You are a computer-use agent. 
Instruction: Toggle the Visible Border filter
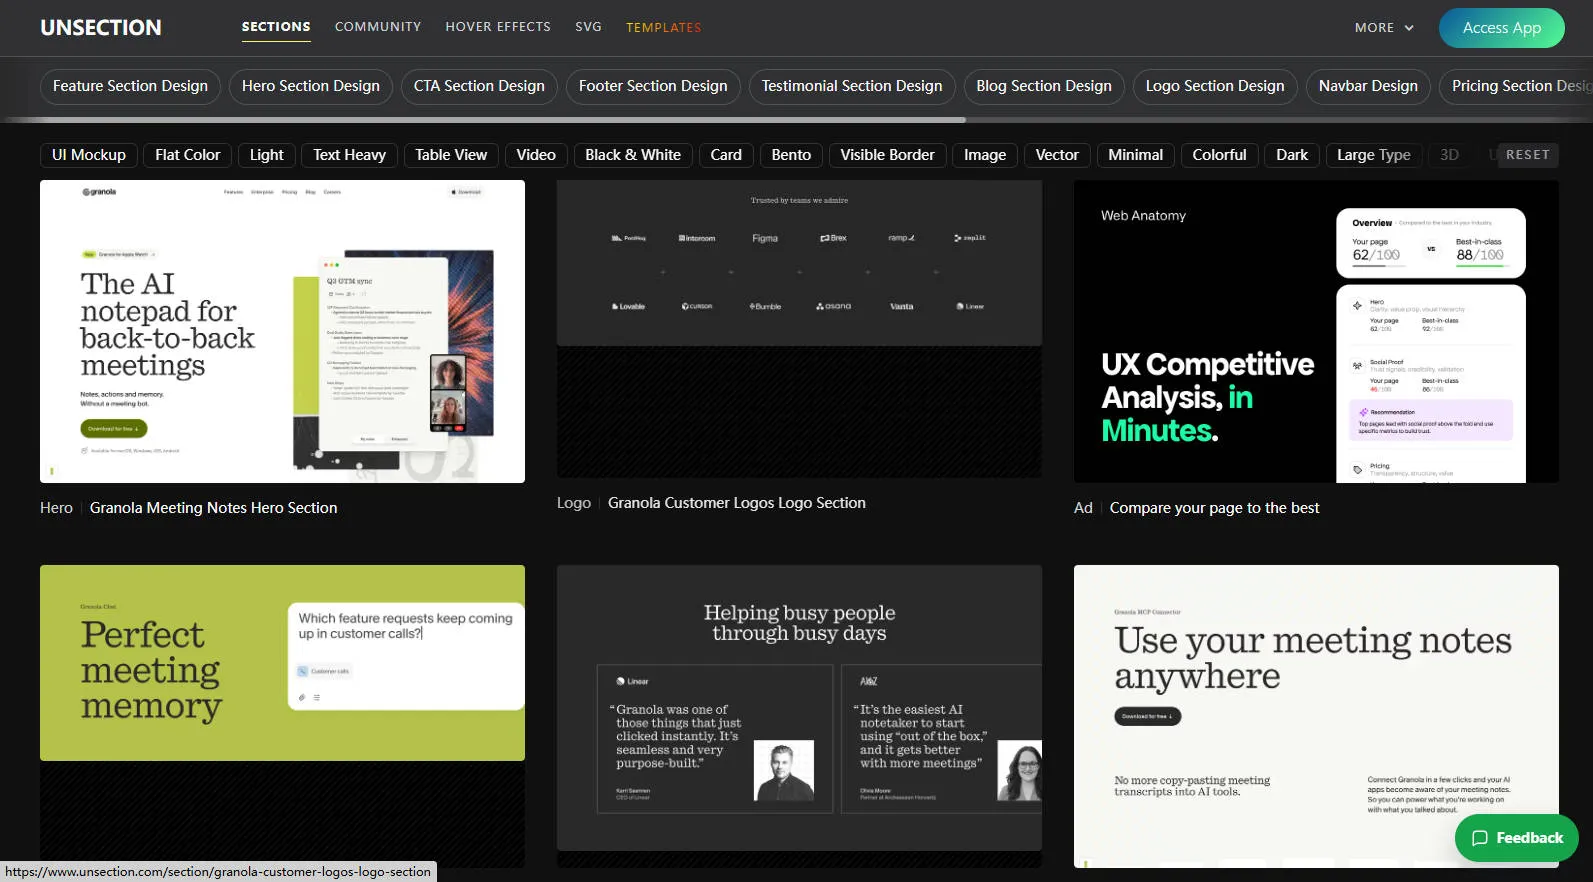[887, 155]
